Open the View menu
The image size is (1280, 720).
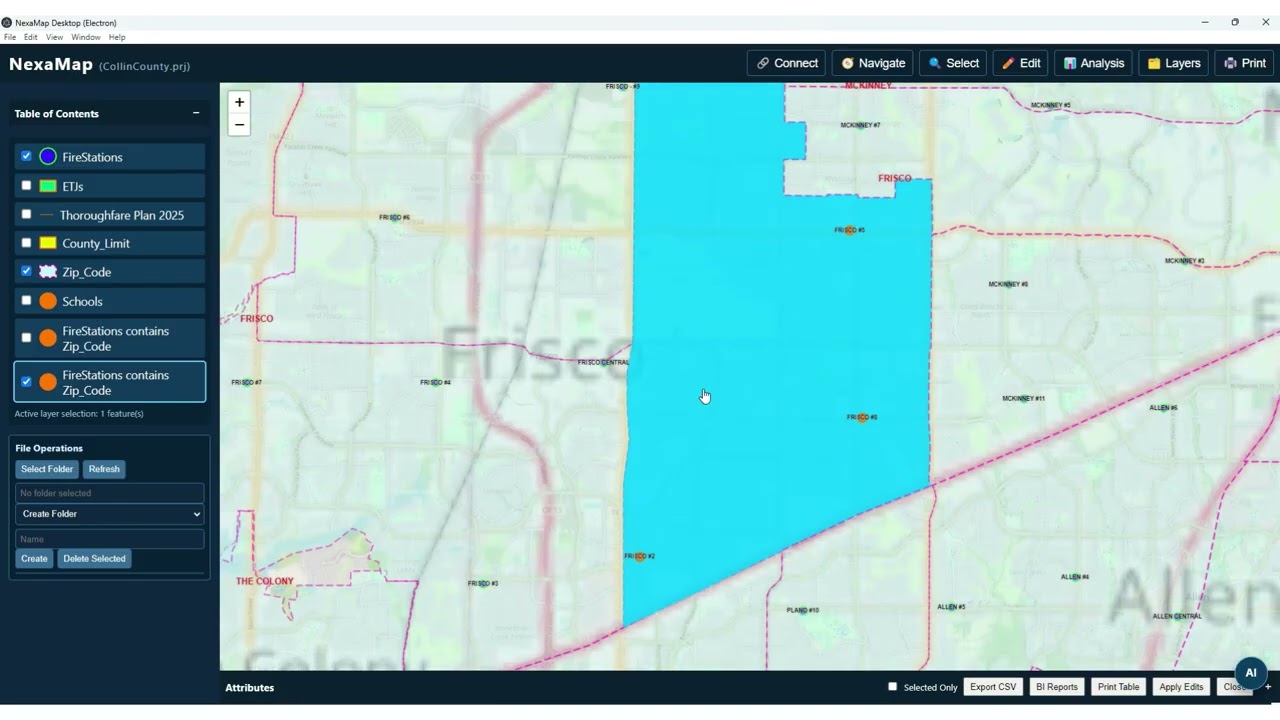pyautogui.click(x=54, y=37)
